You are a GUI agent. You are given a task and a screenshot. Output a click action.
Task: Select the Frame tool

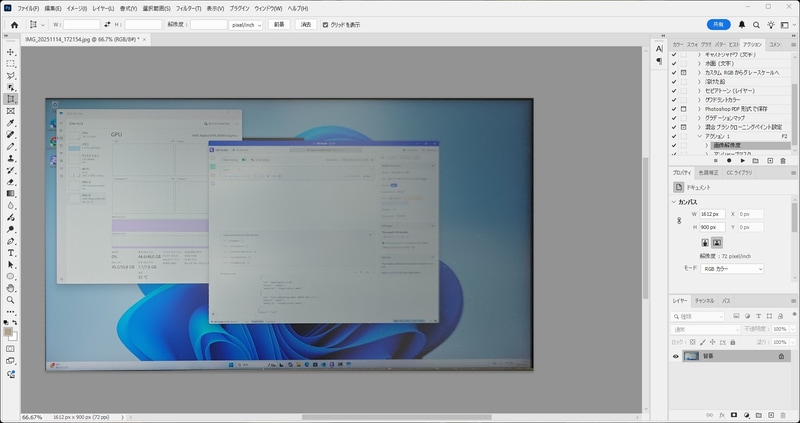10,111
